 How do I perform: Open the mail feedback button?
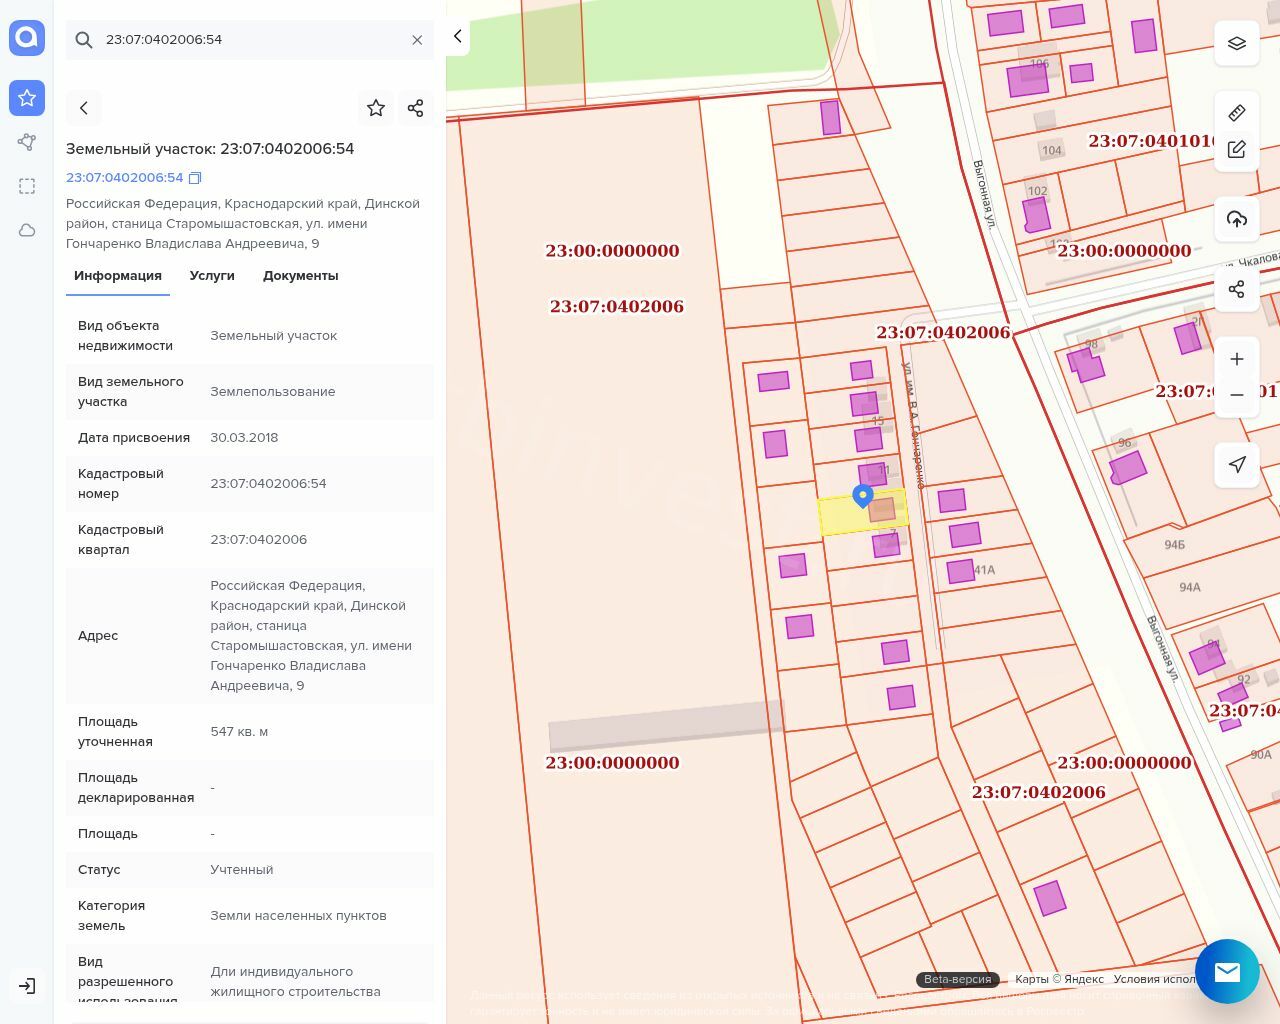pyautogui.click(x=1227, y=971)
